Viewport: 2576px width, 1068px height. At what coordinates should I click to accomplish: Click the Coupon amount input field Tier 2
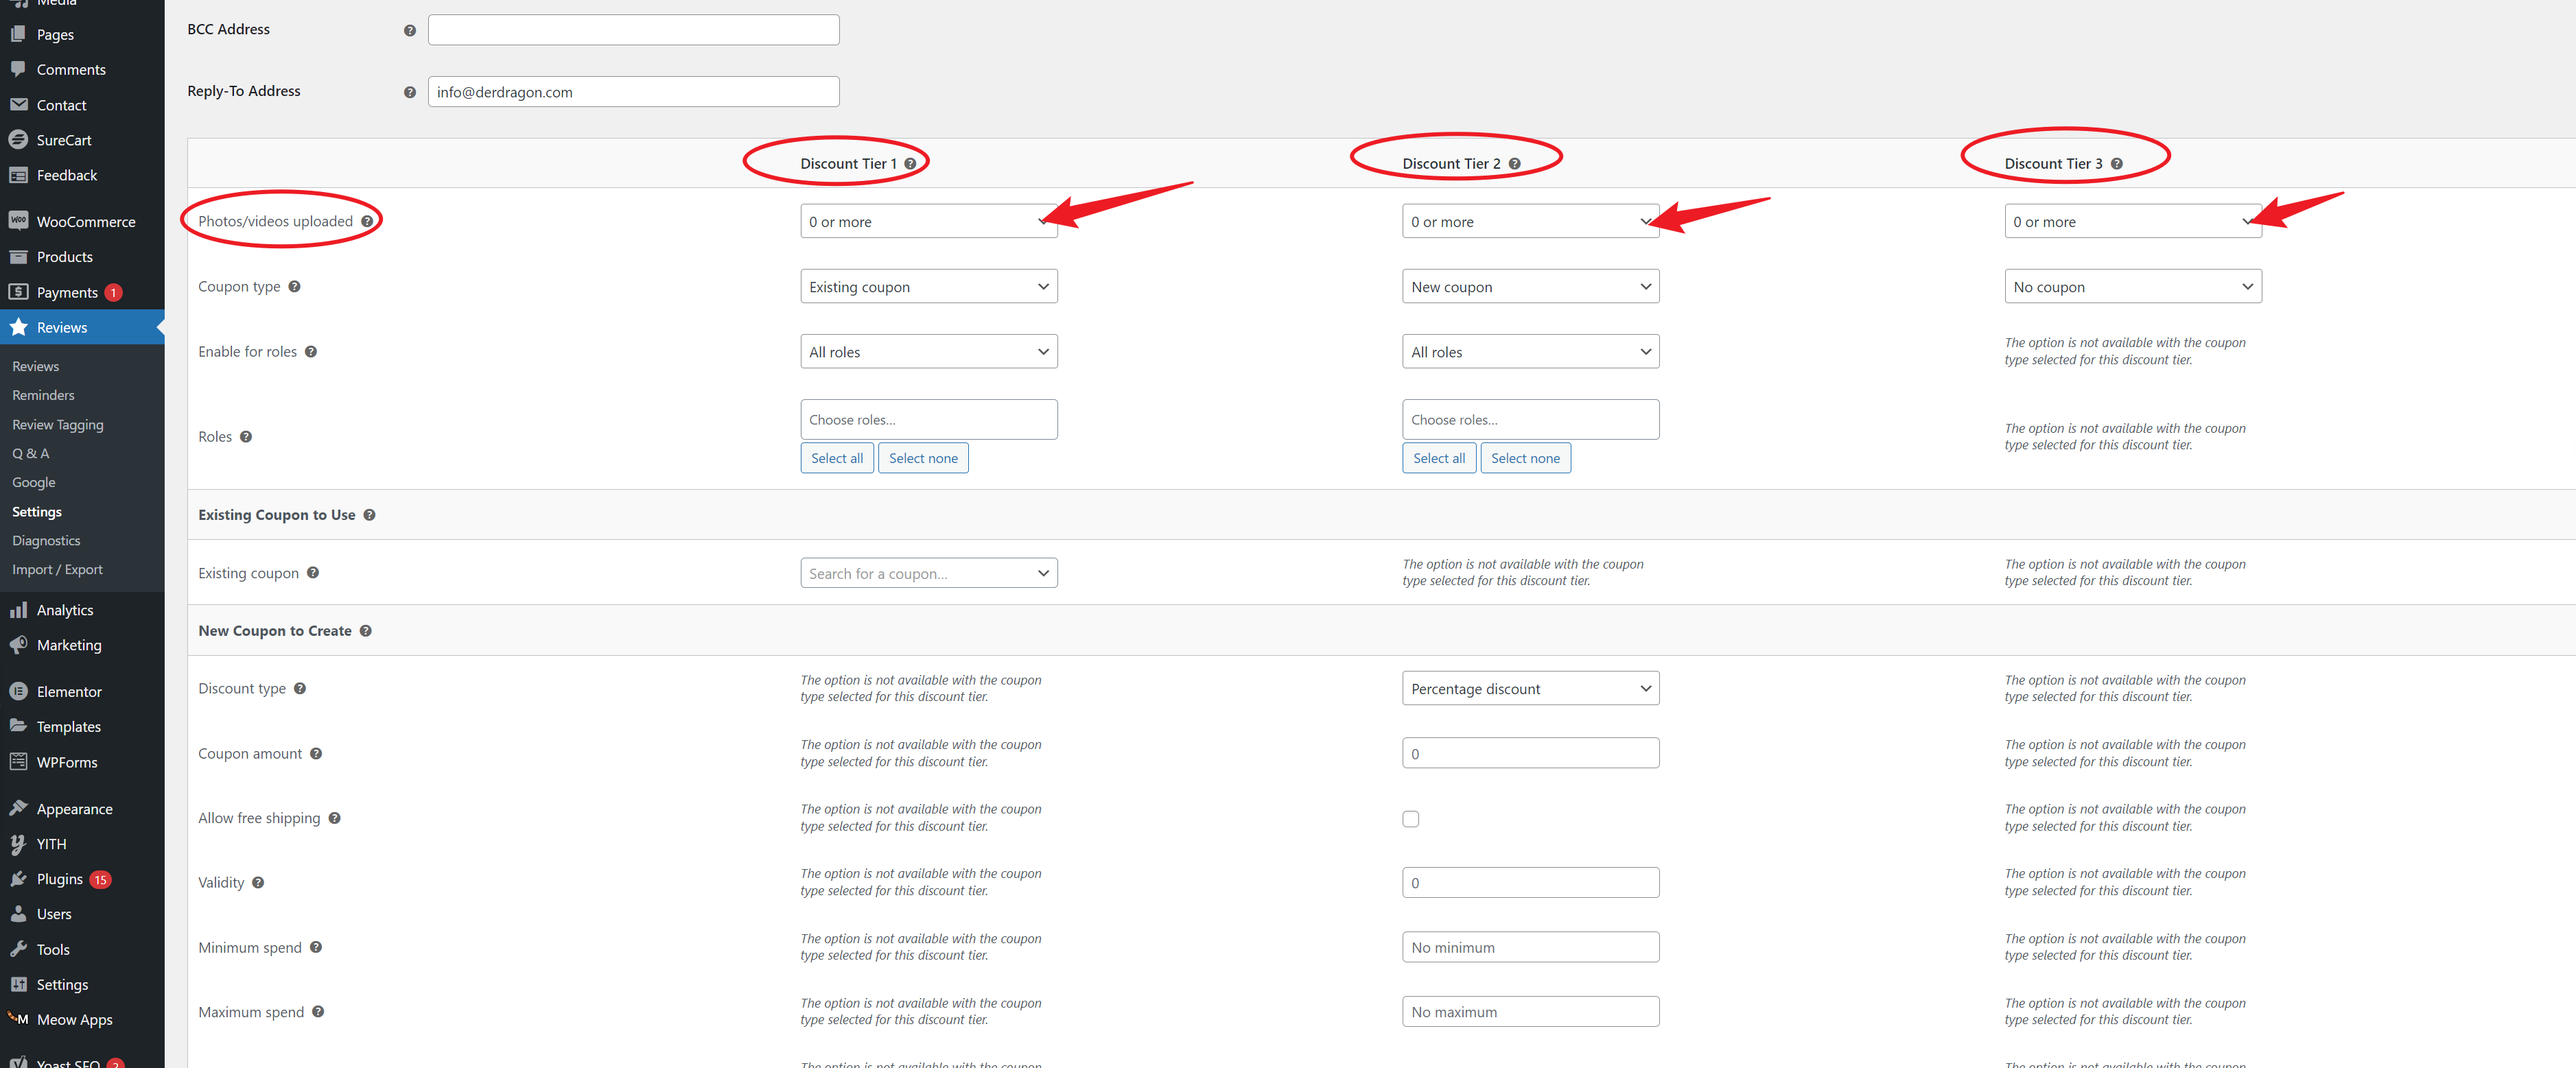[1528, 752]
